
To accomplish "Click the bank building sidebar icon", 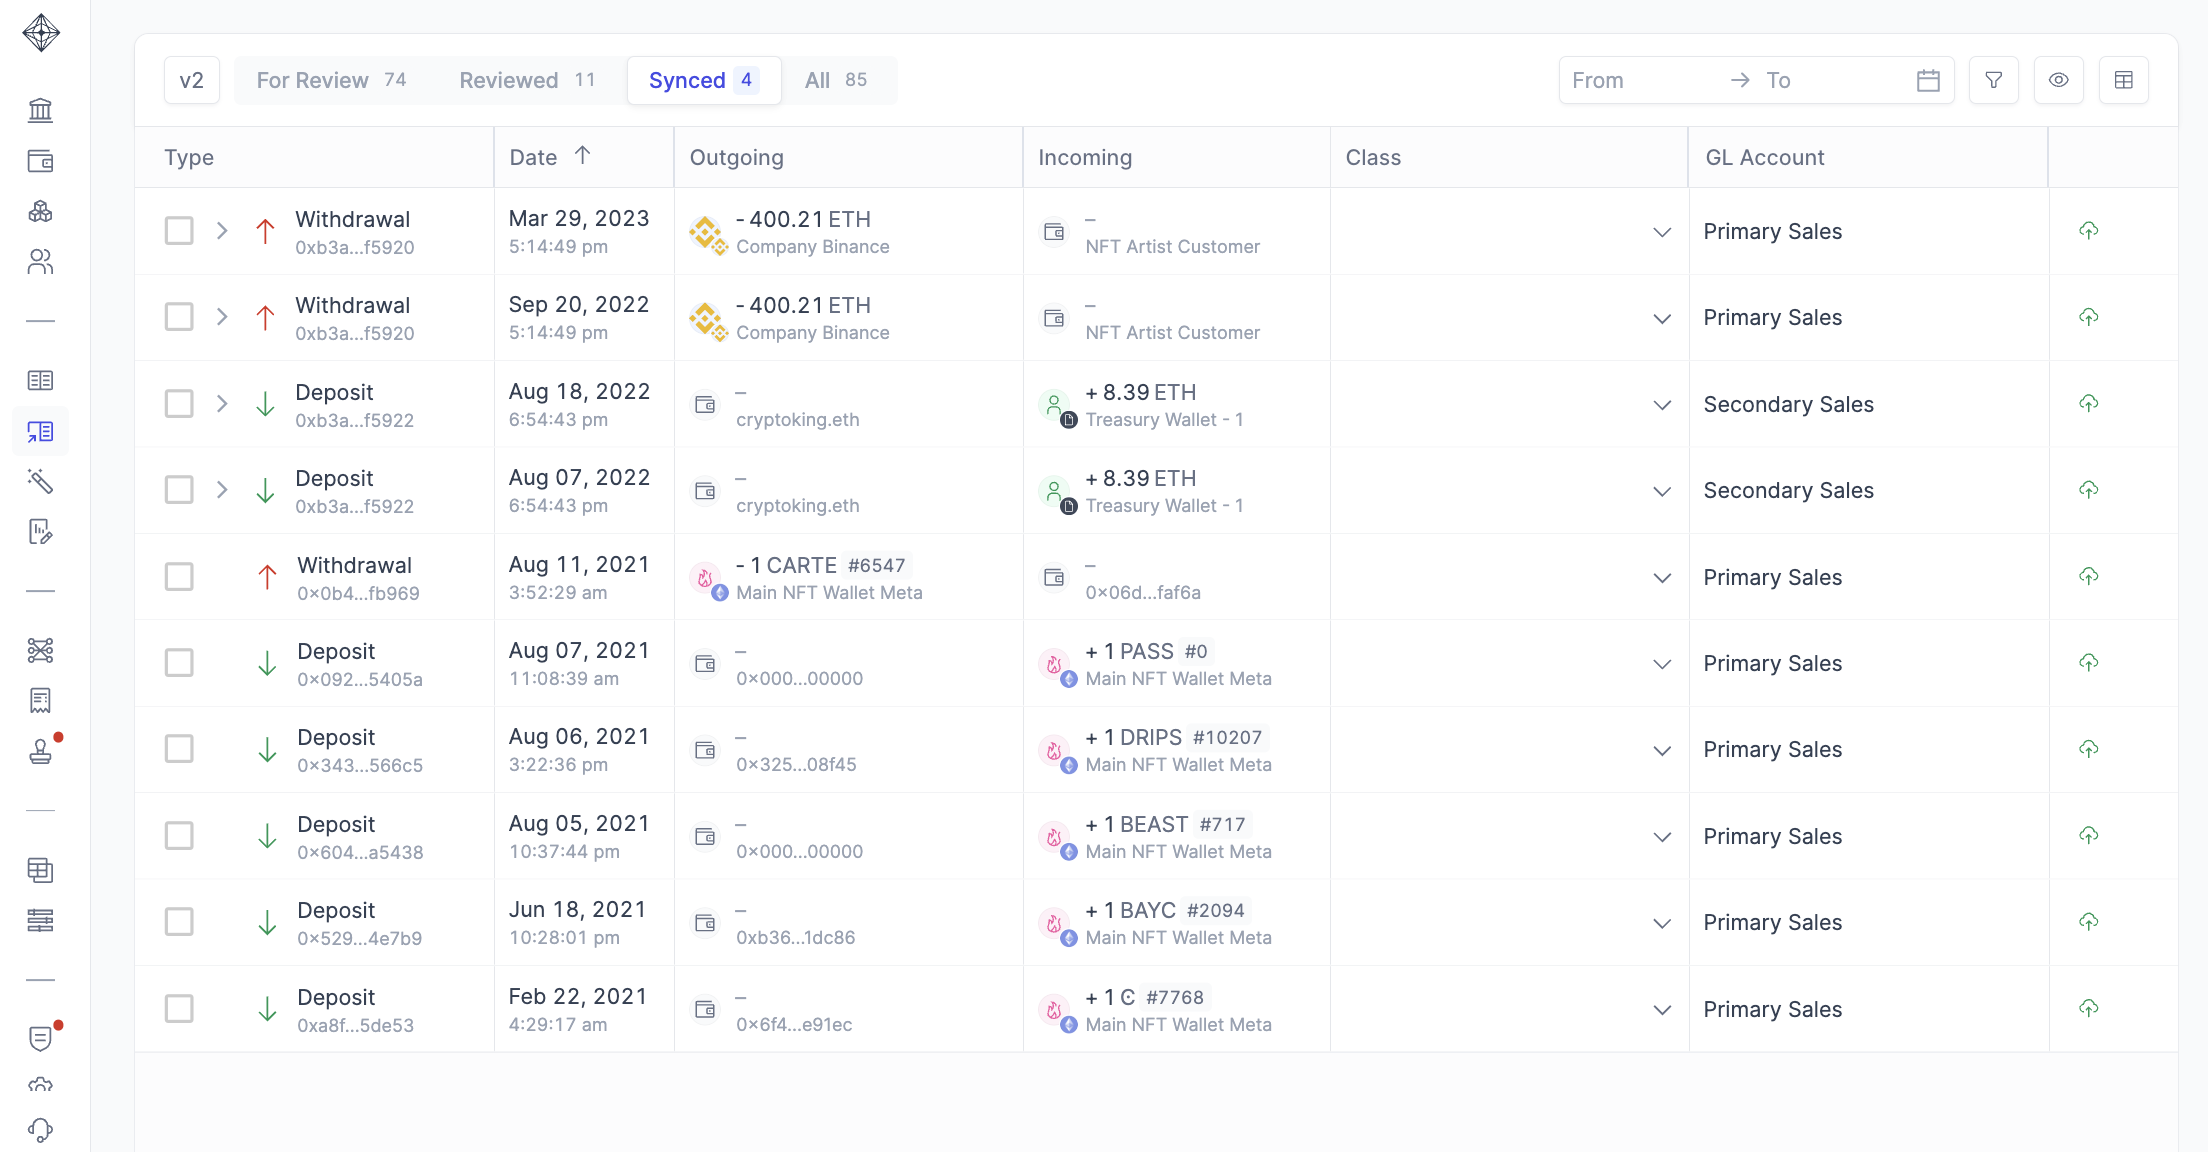I will [40, 110].
